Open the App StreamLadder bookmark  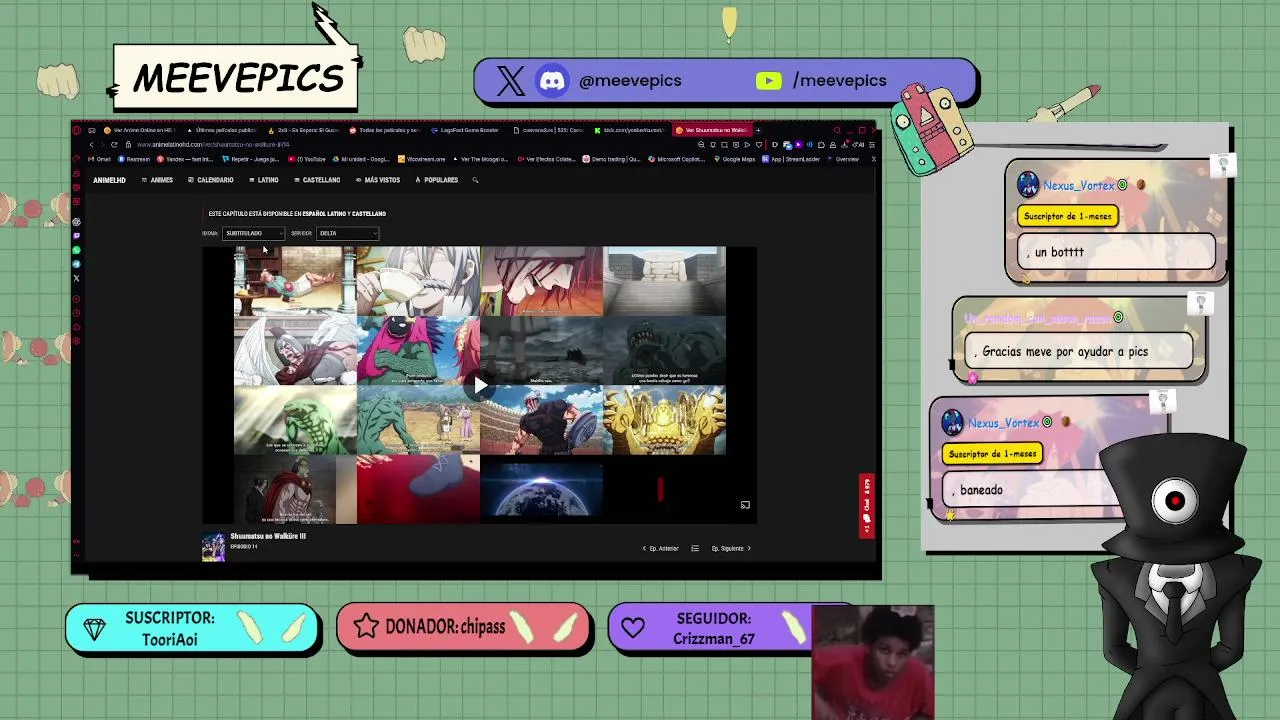tap(791, 159)
